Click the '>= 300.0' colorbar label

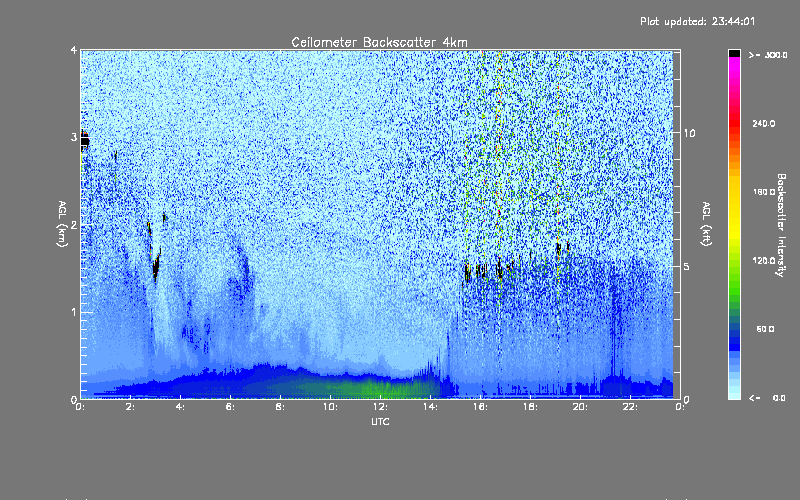[x=768, y=55]
